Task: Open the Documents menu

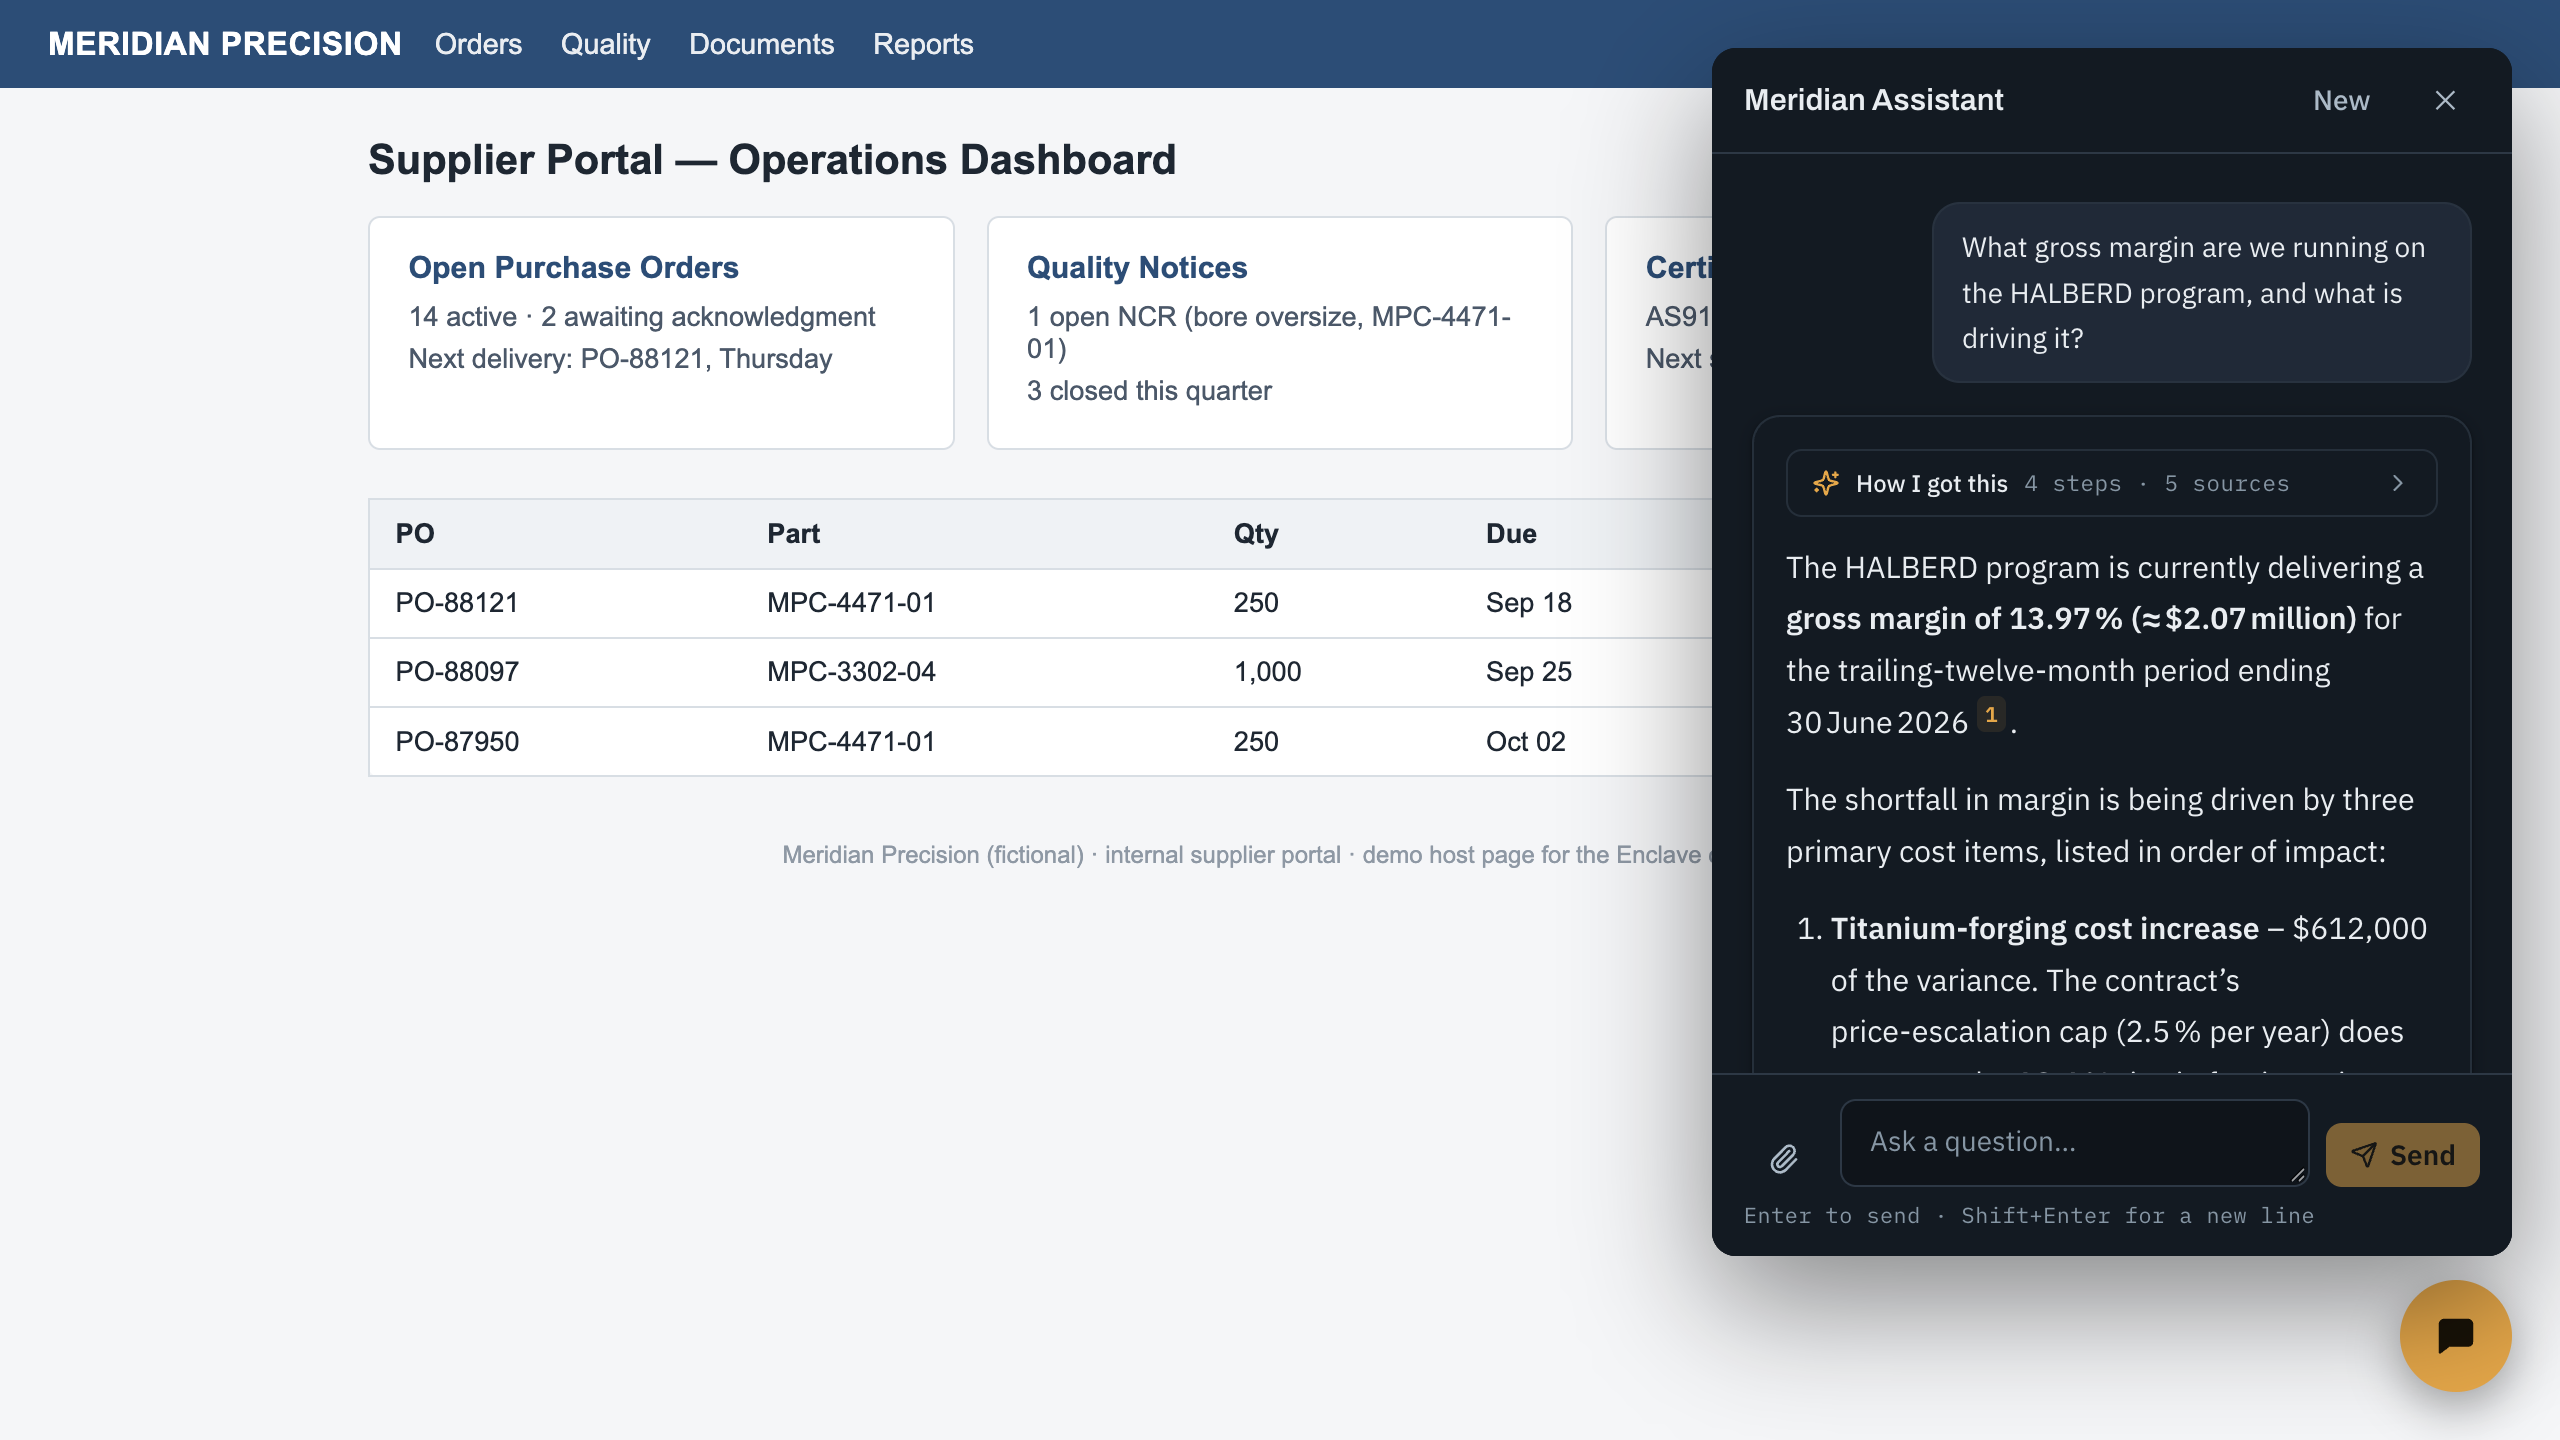Action: 761,44
